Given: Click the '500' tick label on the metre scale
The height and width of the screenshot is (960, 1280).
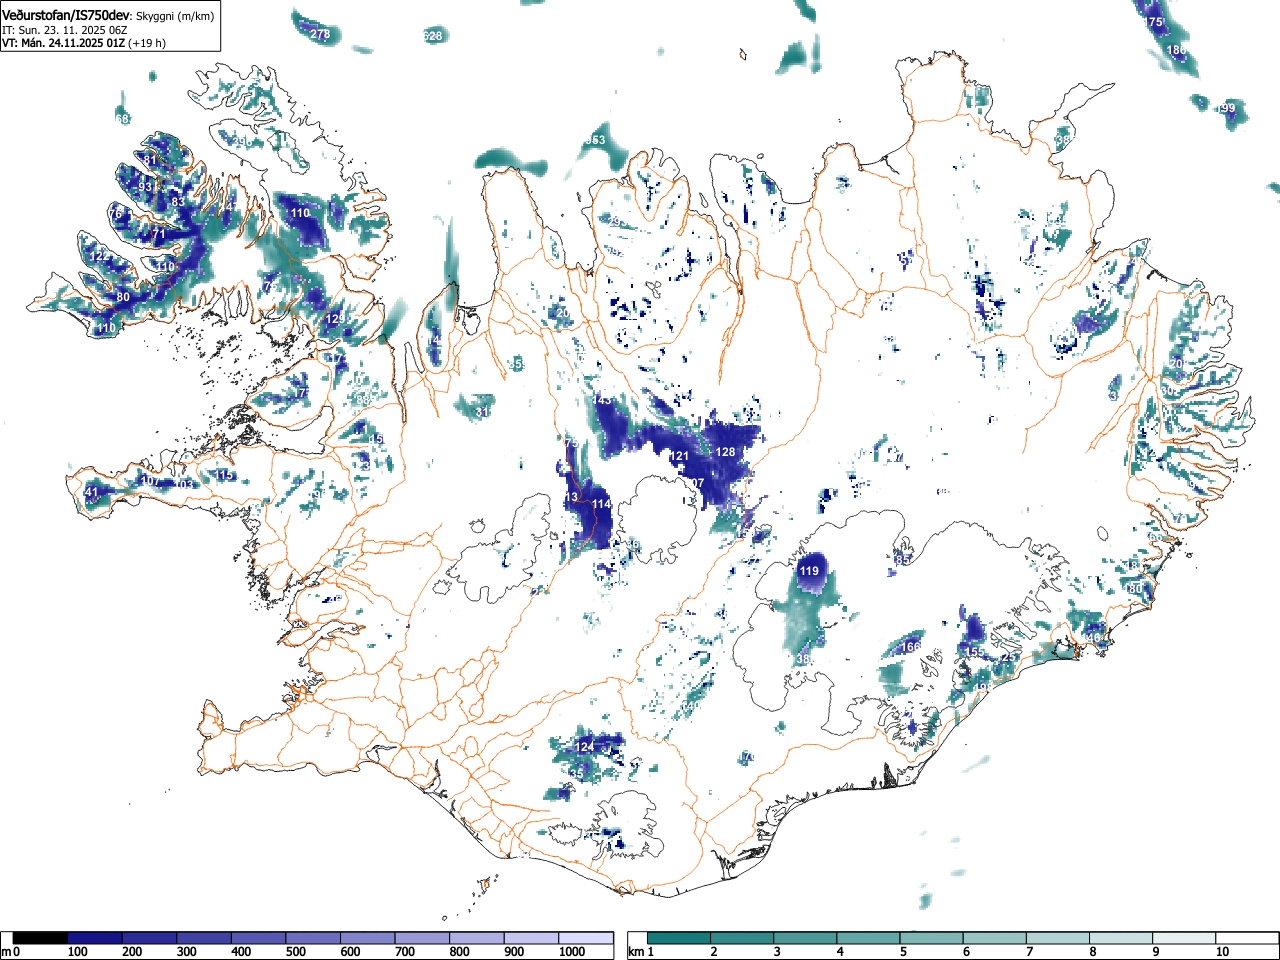Looking at the screenshot, I should pos(295,952).
